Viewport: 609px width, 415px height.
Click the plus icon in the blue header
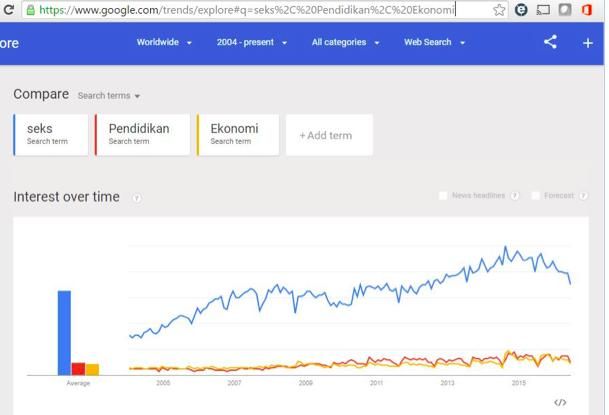[x=588, y=43]
